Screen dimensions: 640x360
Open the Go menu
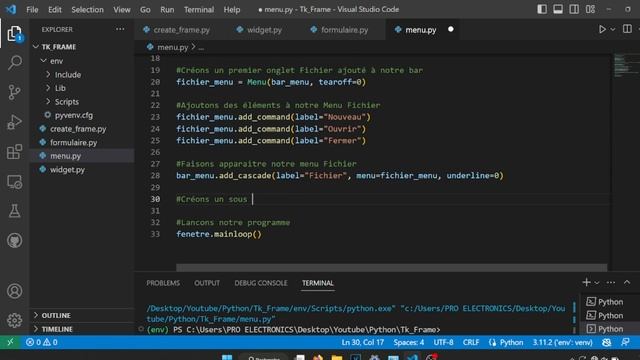(x=145, y=9)
